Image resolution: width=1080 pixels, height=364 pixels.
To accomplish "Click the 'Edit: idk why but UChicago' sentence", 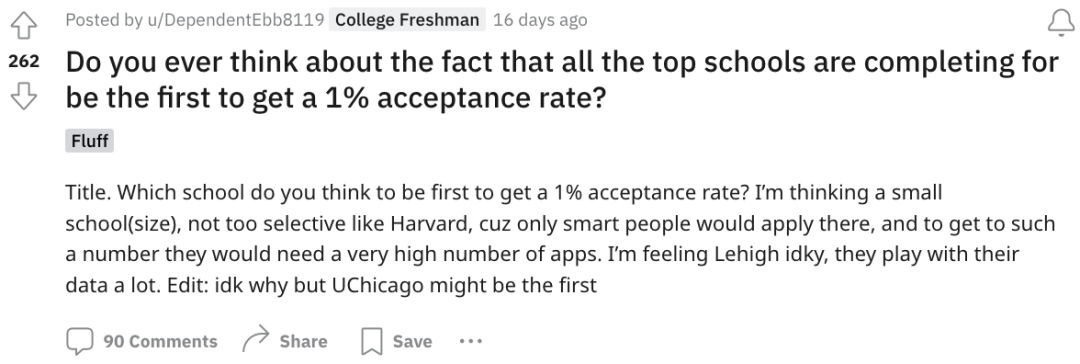I will pos(382,285).
